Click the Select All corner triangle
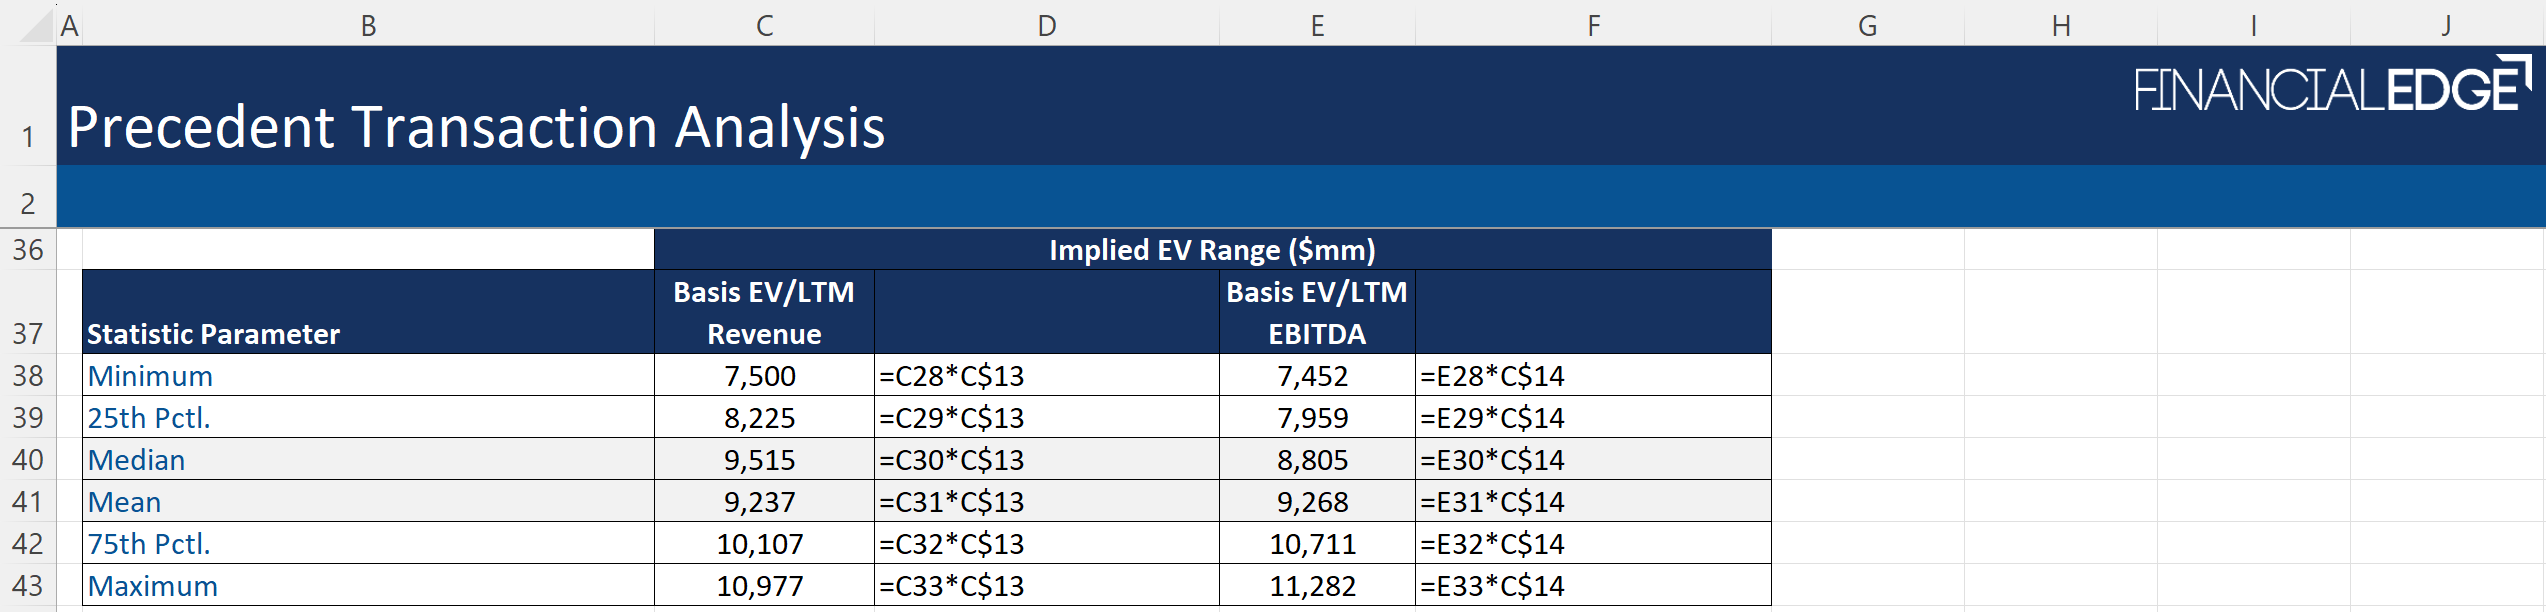Image resolution: width=2546 pixels, height=612 pixels. pyautogui.click(x=36, y=25)
